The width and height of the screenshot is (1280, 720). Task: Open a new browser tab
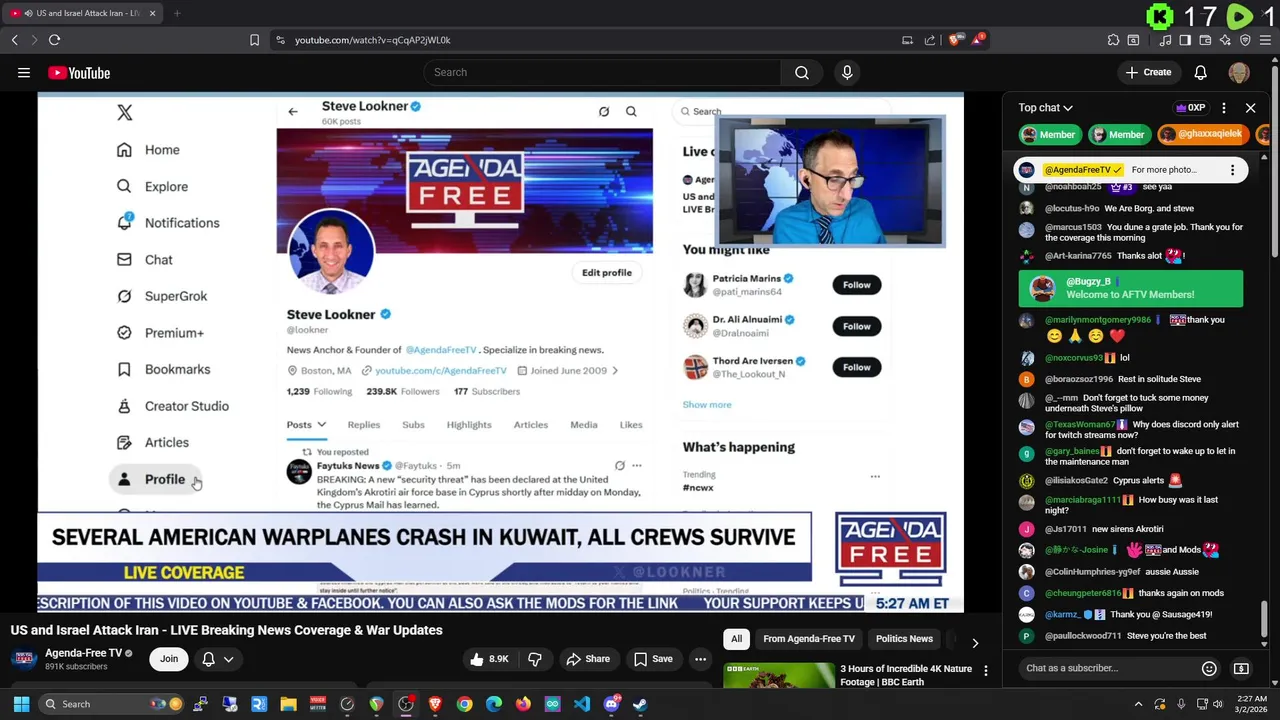(177, 13)
